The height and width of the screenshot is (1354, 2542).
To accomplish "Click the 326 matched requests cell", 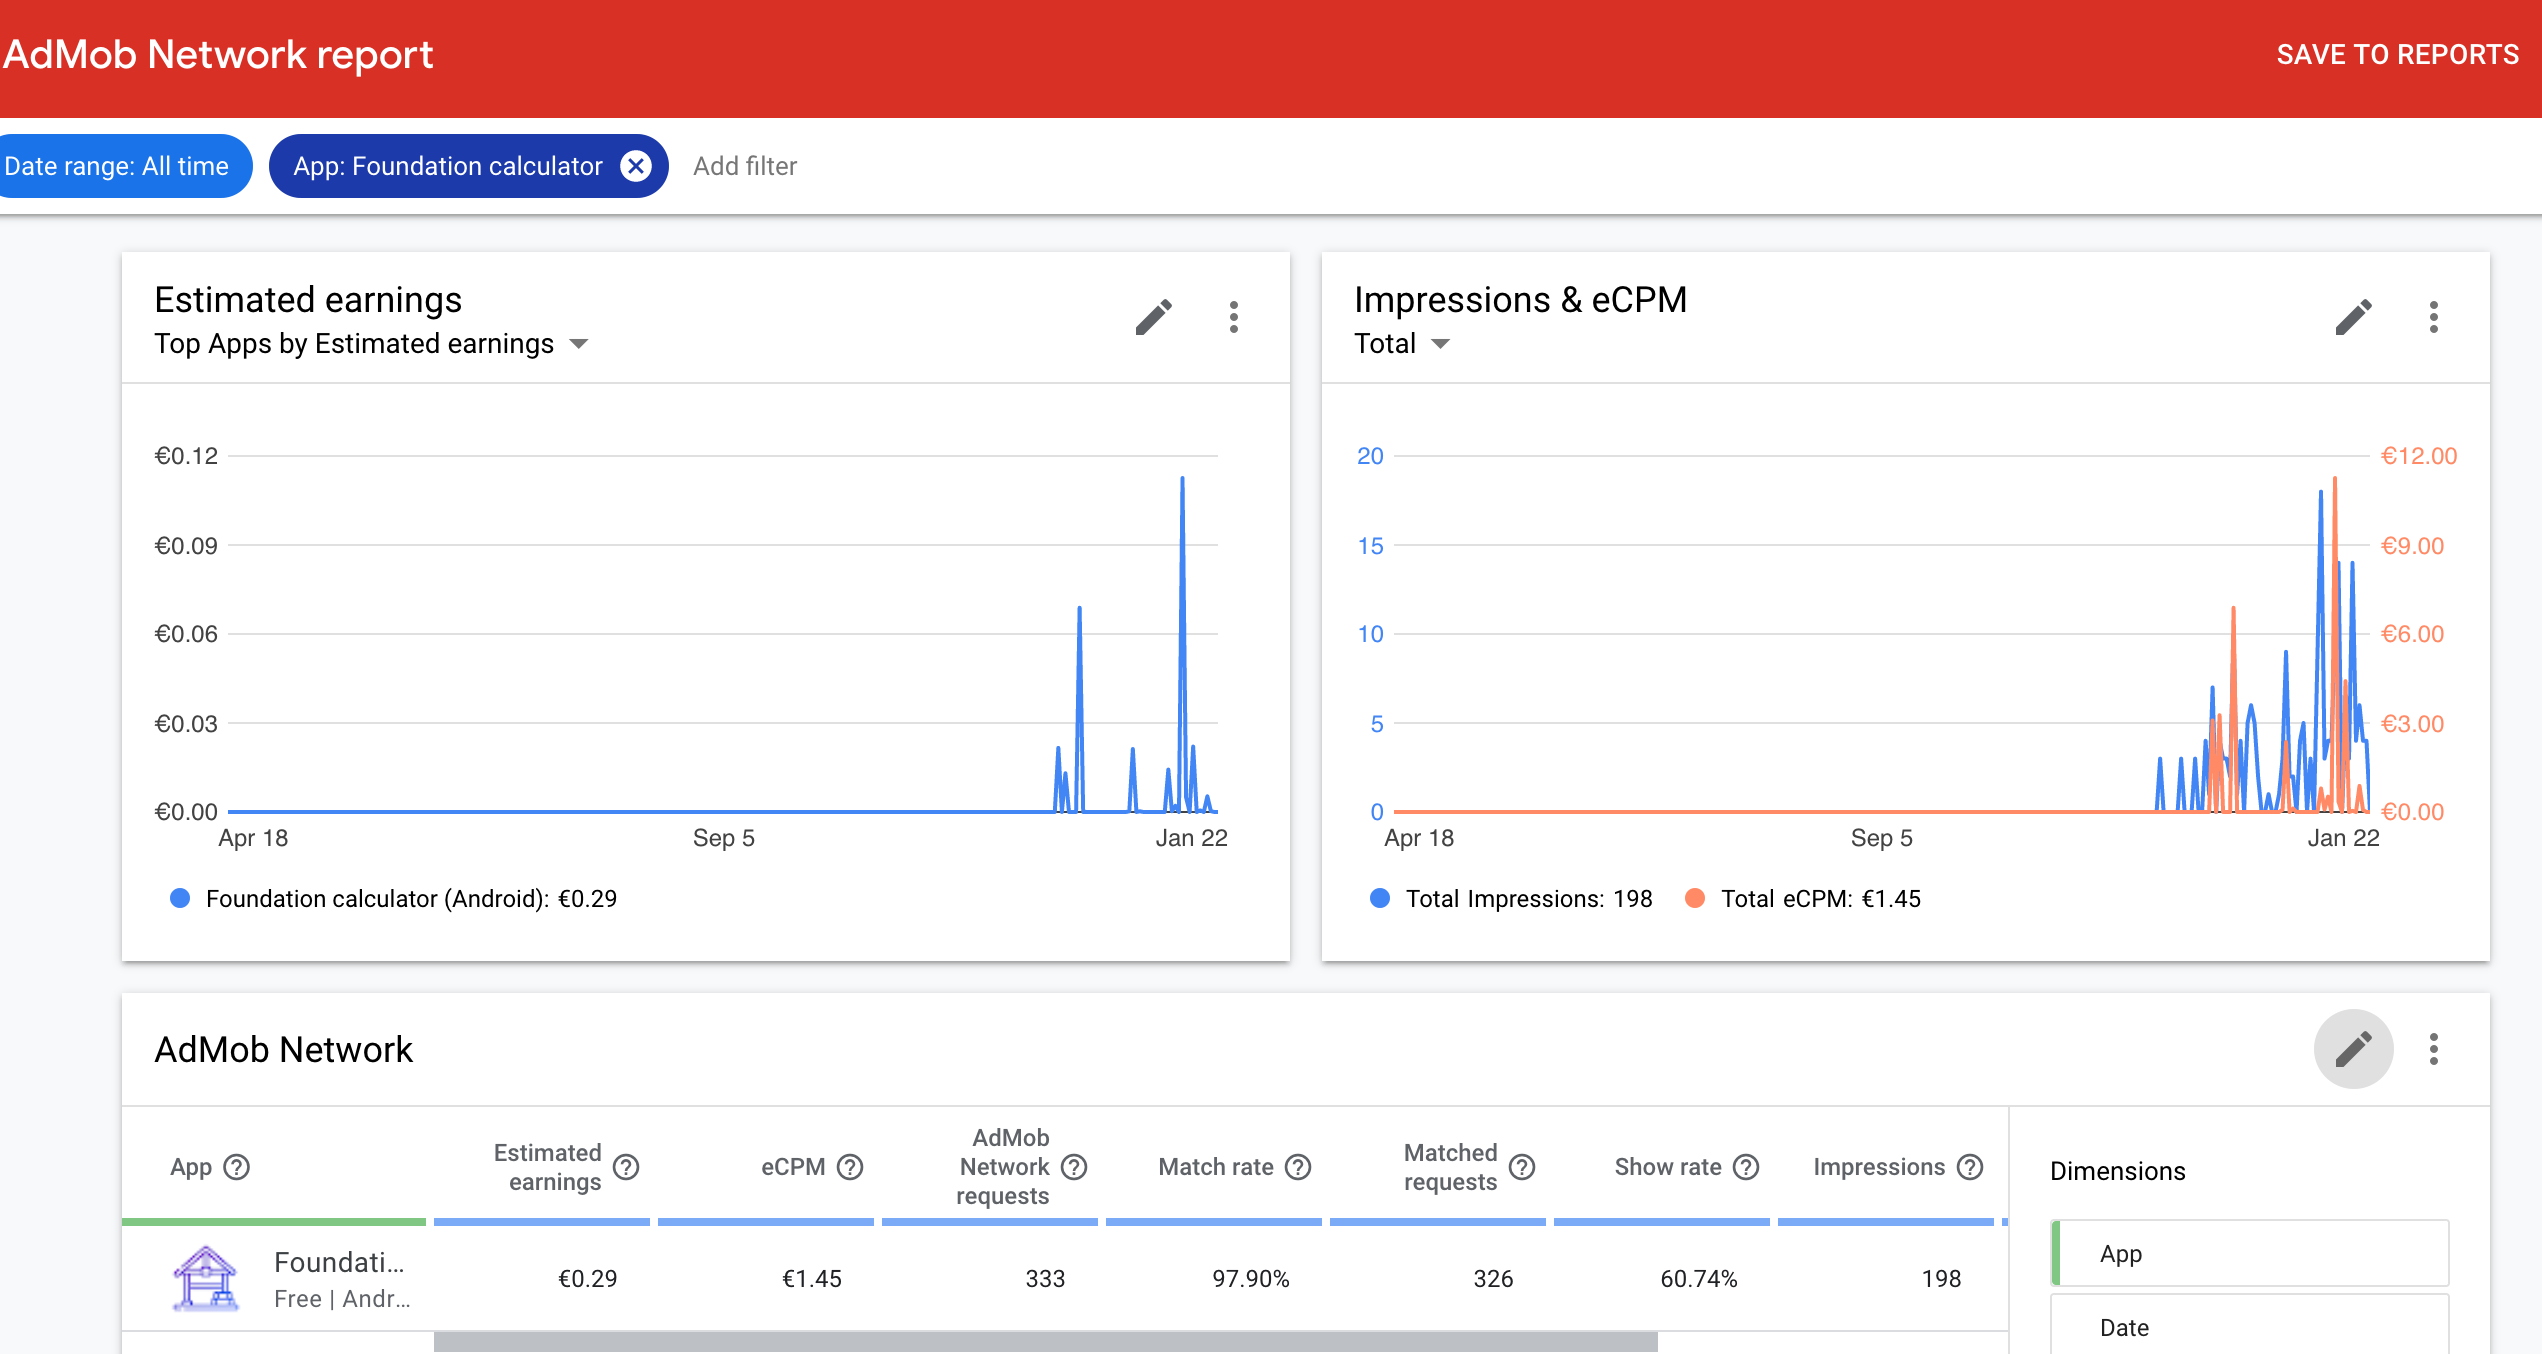I will 1493,1279.
